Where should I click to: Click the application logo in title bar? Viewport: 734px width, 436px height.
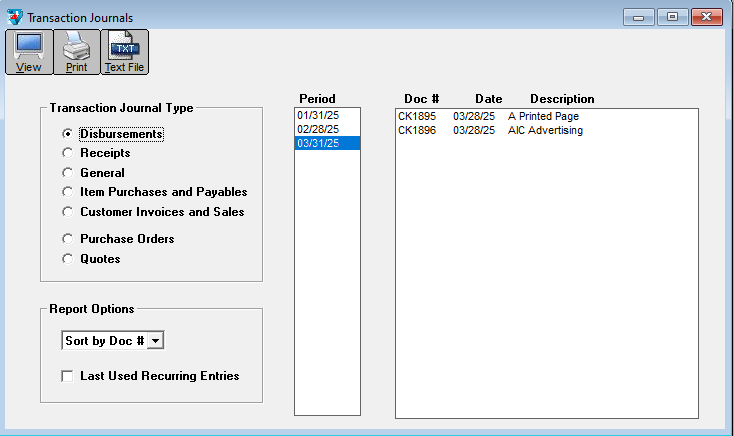click(x=14, y=18)
